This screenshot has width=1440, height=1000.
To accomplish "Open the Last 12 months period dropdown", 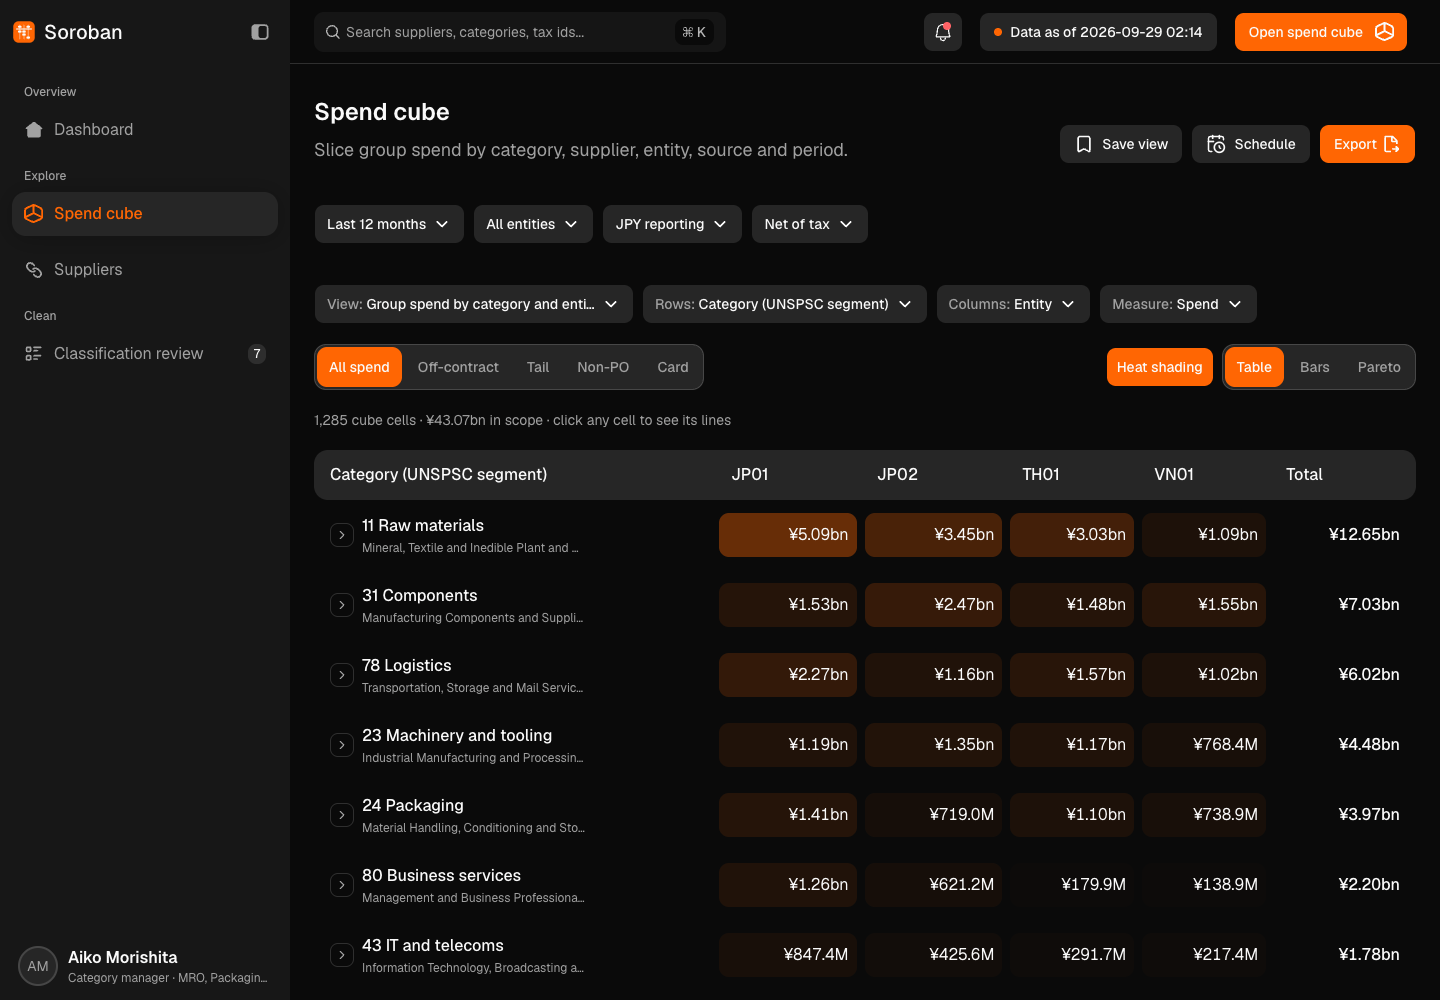I will click(x=389, y=224).
